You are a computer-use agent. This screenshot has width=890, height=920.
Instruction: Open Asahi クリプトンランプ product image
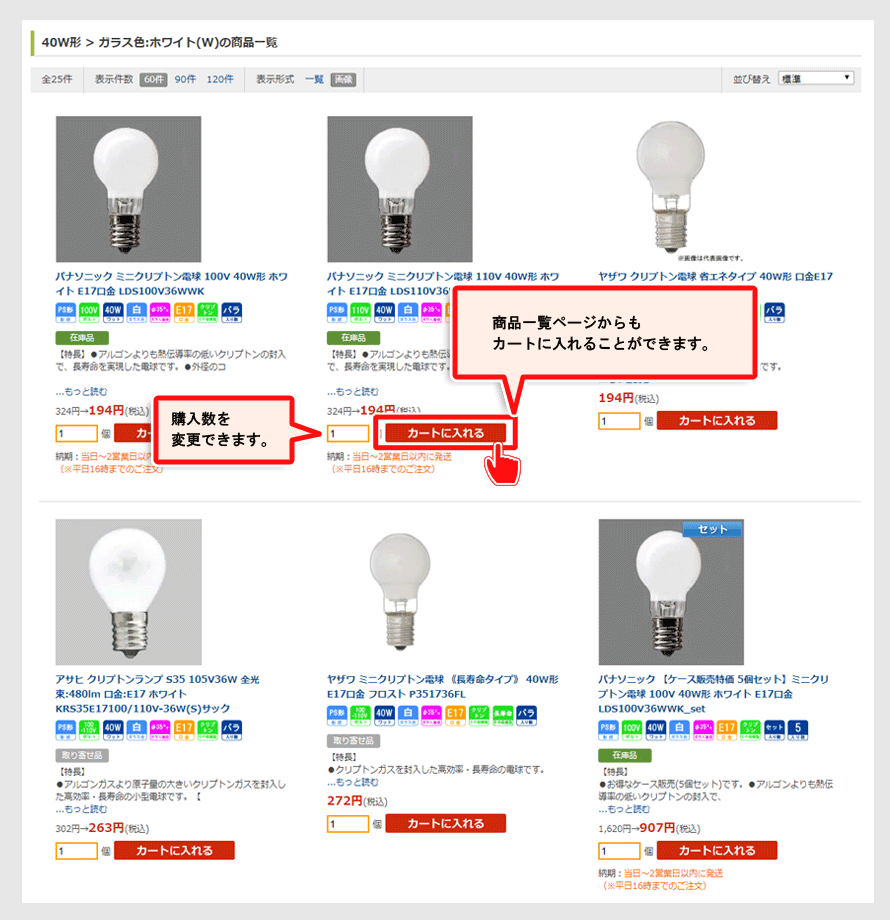(128, 592)
